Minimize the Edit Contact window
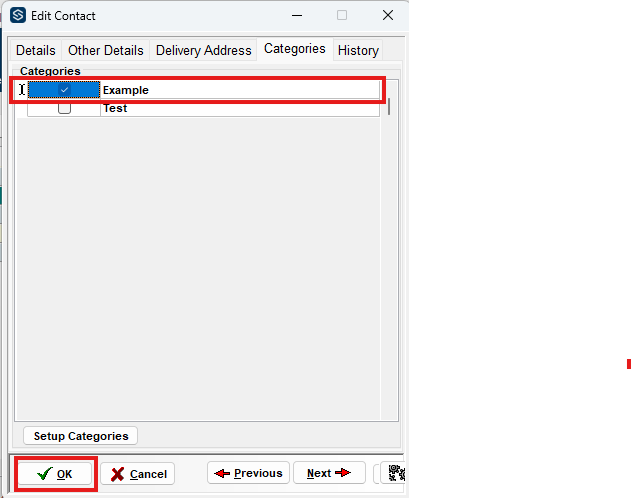631x498 pixels. click(297, 15)
